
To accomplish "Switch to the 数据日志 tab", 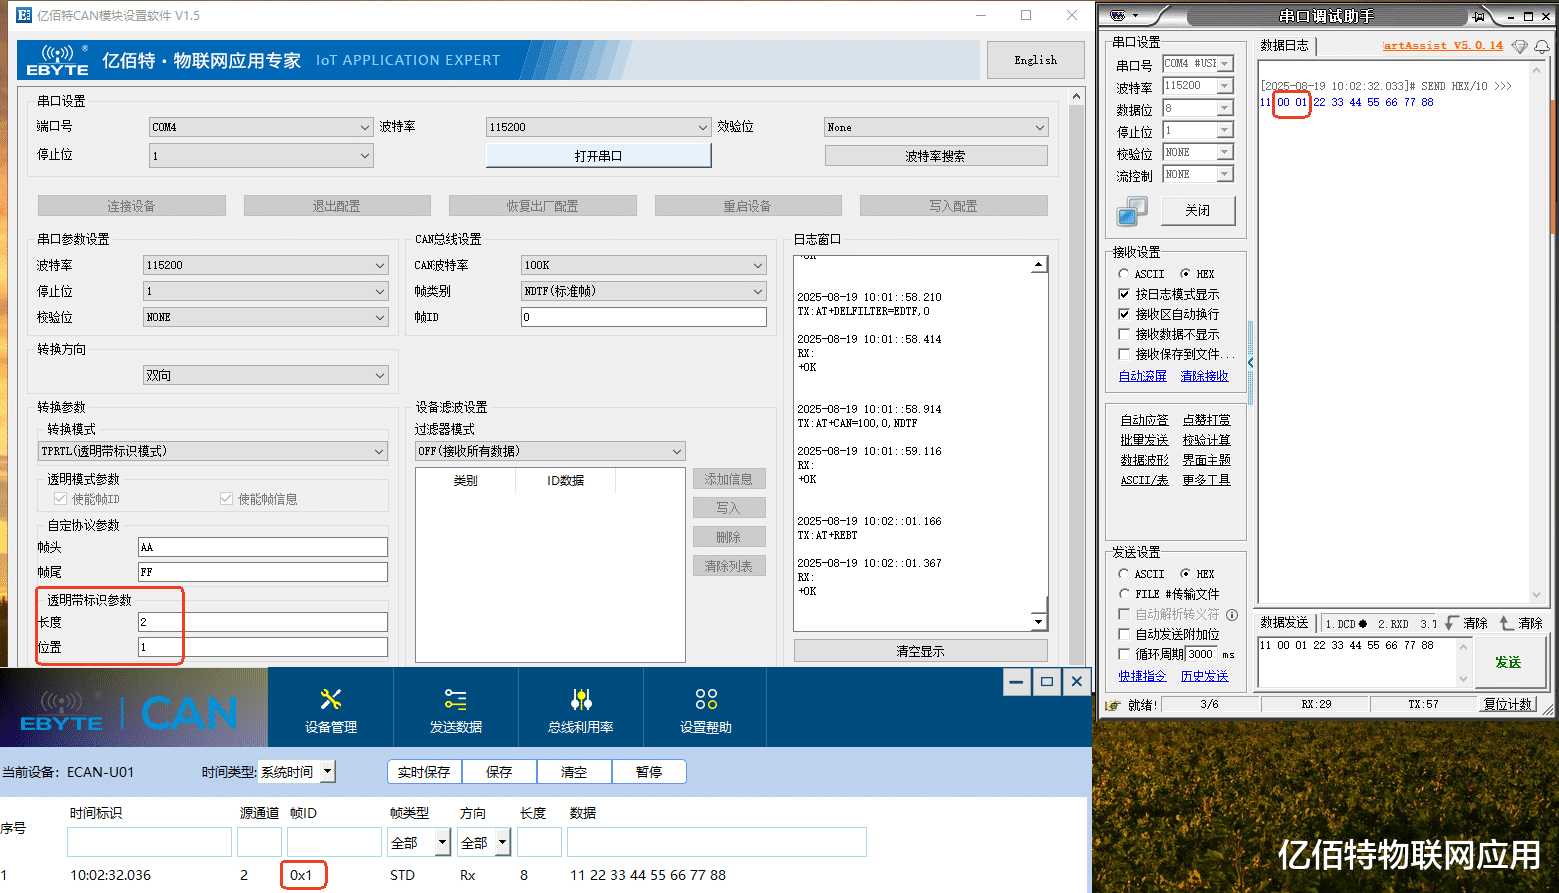I will point(1284,45).
